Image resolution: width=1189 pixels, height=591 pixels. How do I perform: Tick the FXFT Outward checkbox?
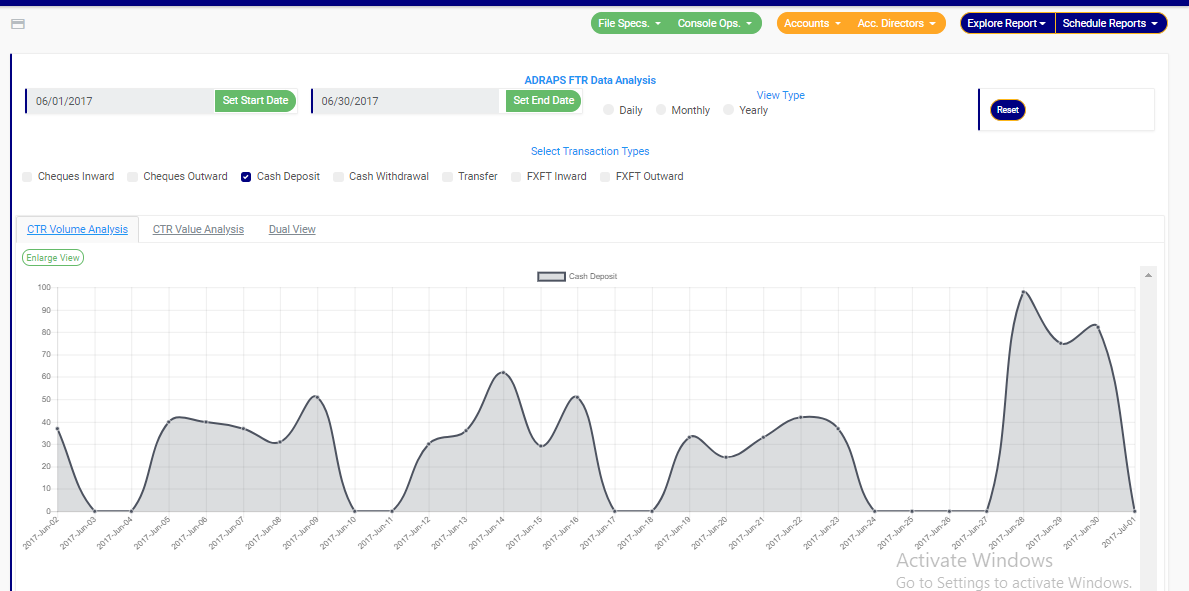tap(605, 177)
